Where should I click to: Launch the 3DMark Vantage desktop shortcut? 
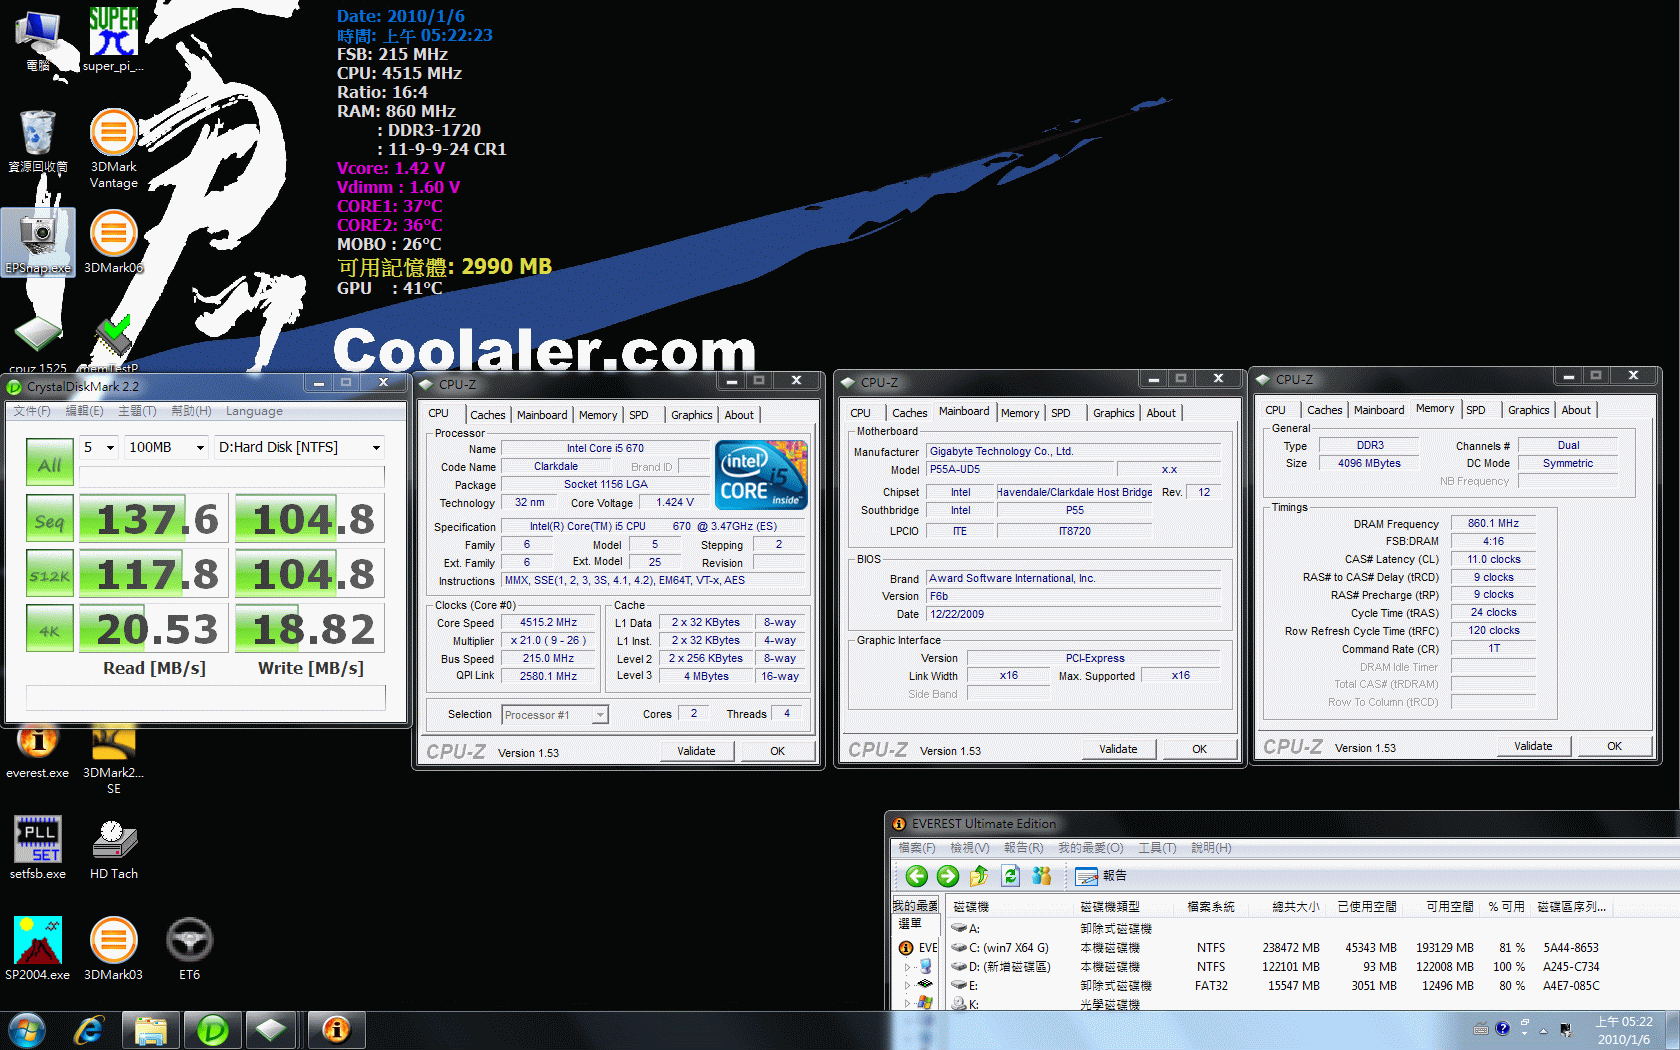pos(114,149)
